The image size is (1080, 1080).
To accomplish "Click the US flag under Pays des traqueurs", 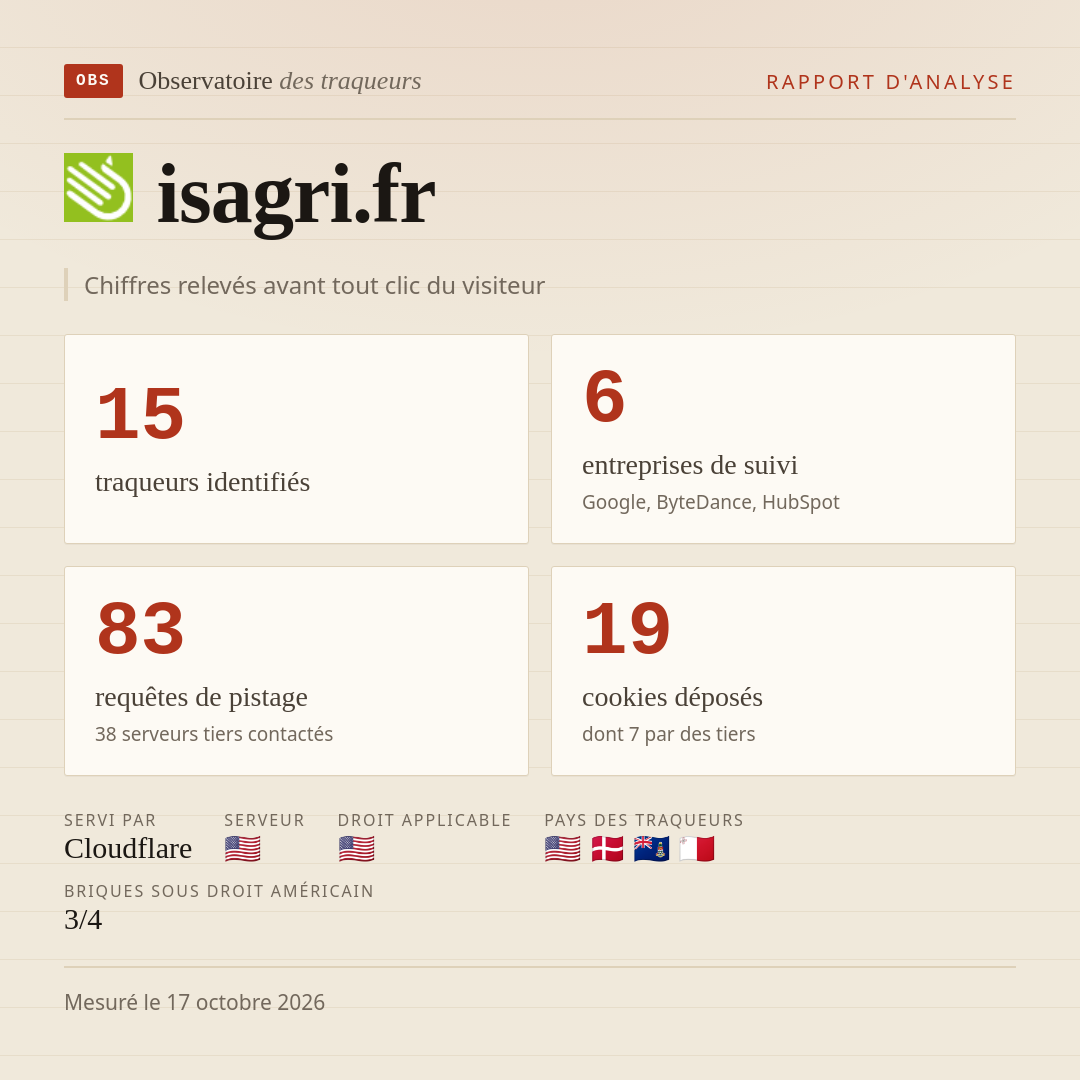I will [x=563, y=849].
